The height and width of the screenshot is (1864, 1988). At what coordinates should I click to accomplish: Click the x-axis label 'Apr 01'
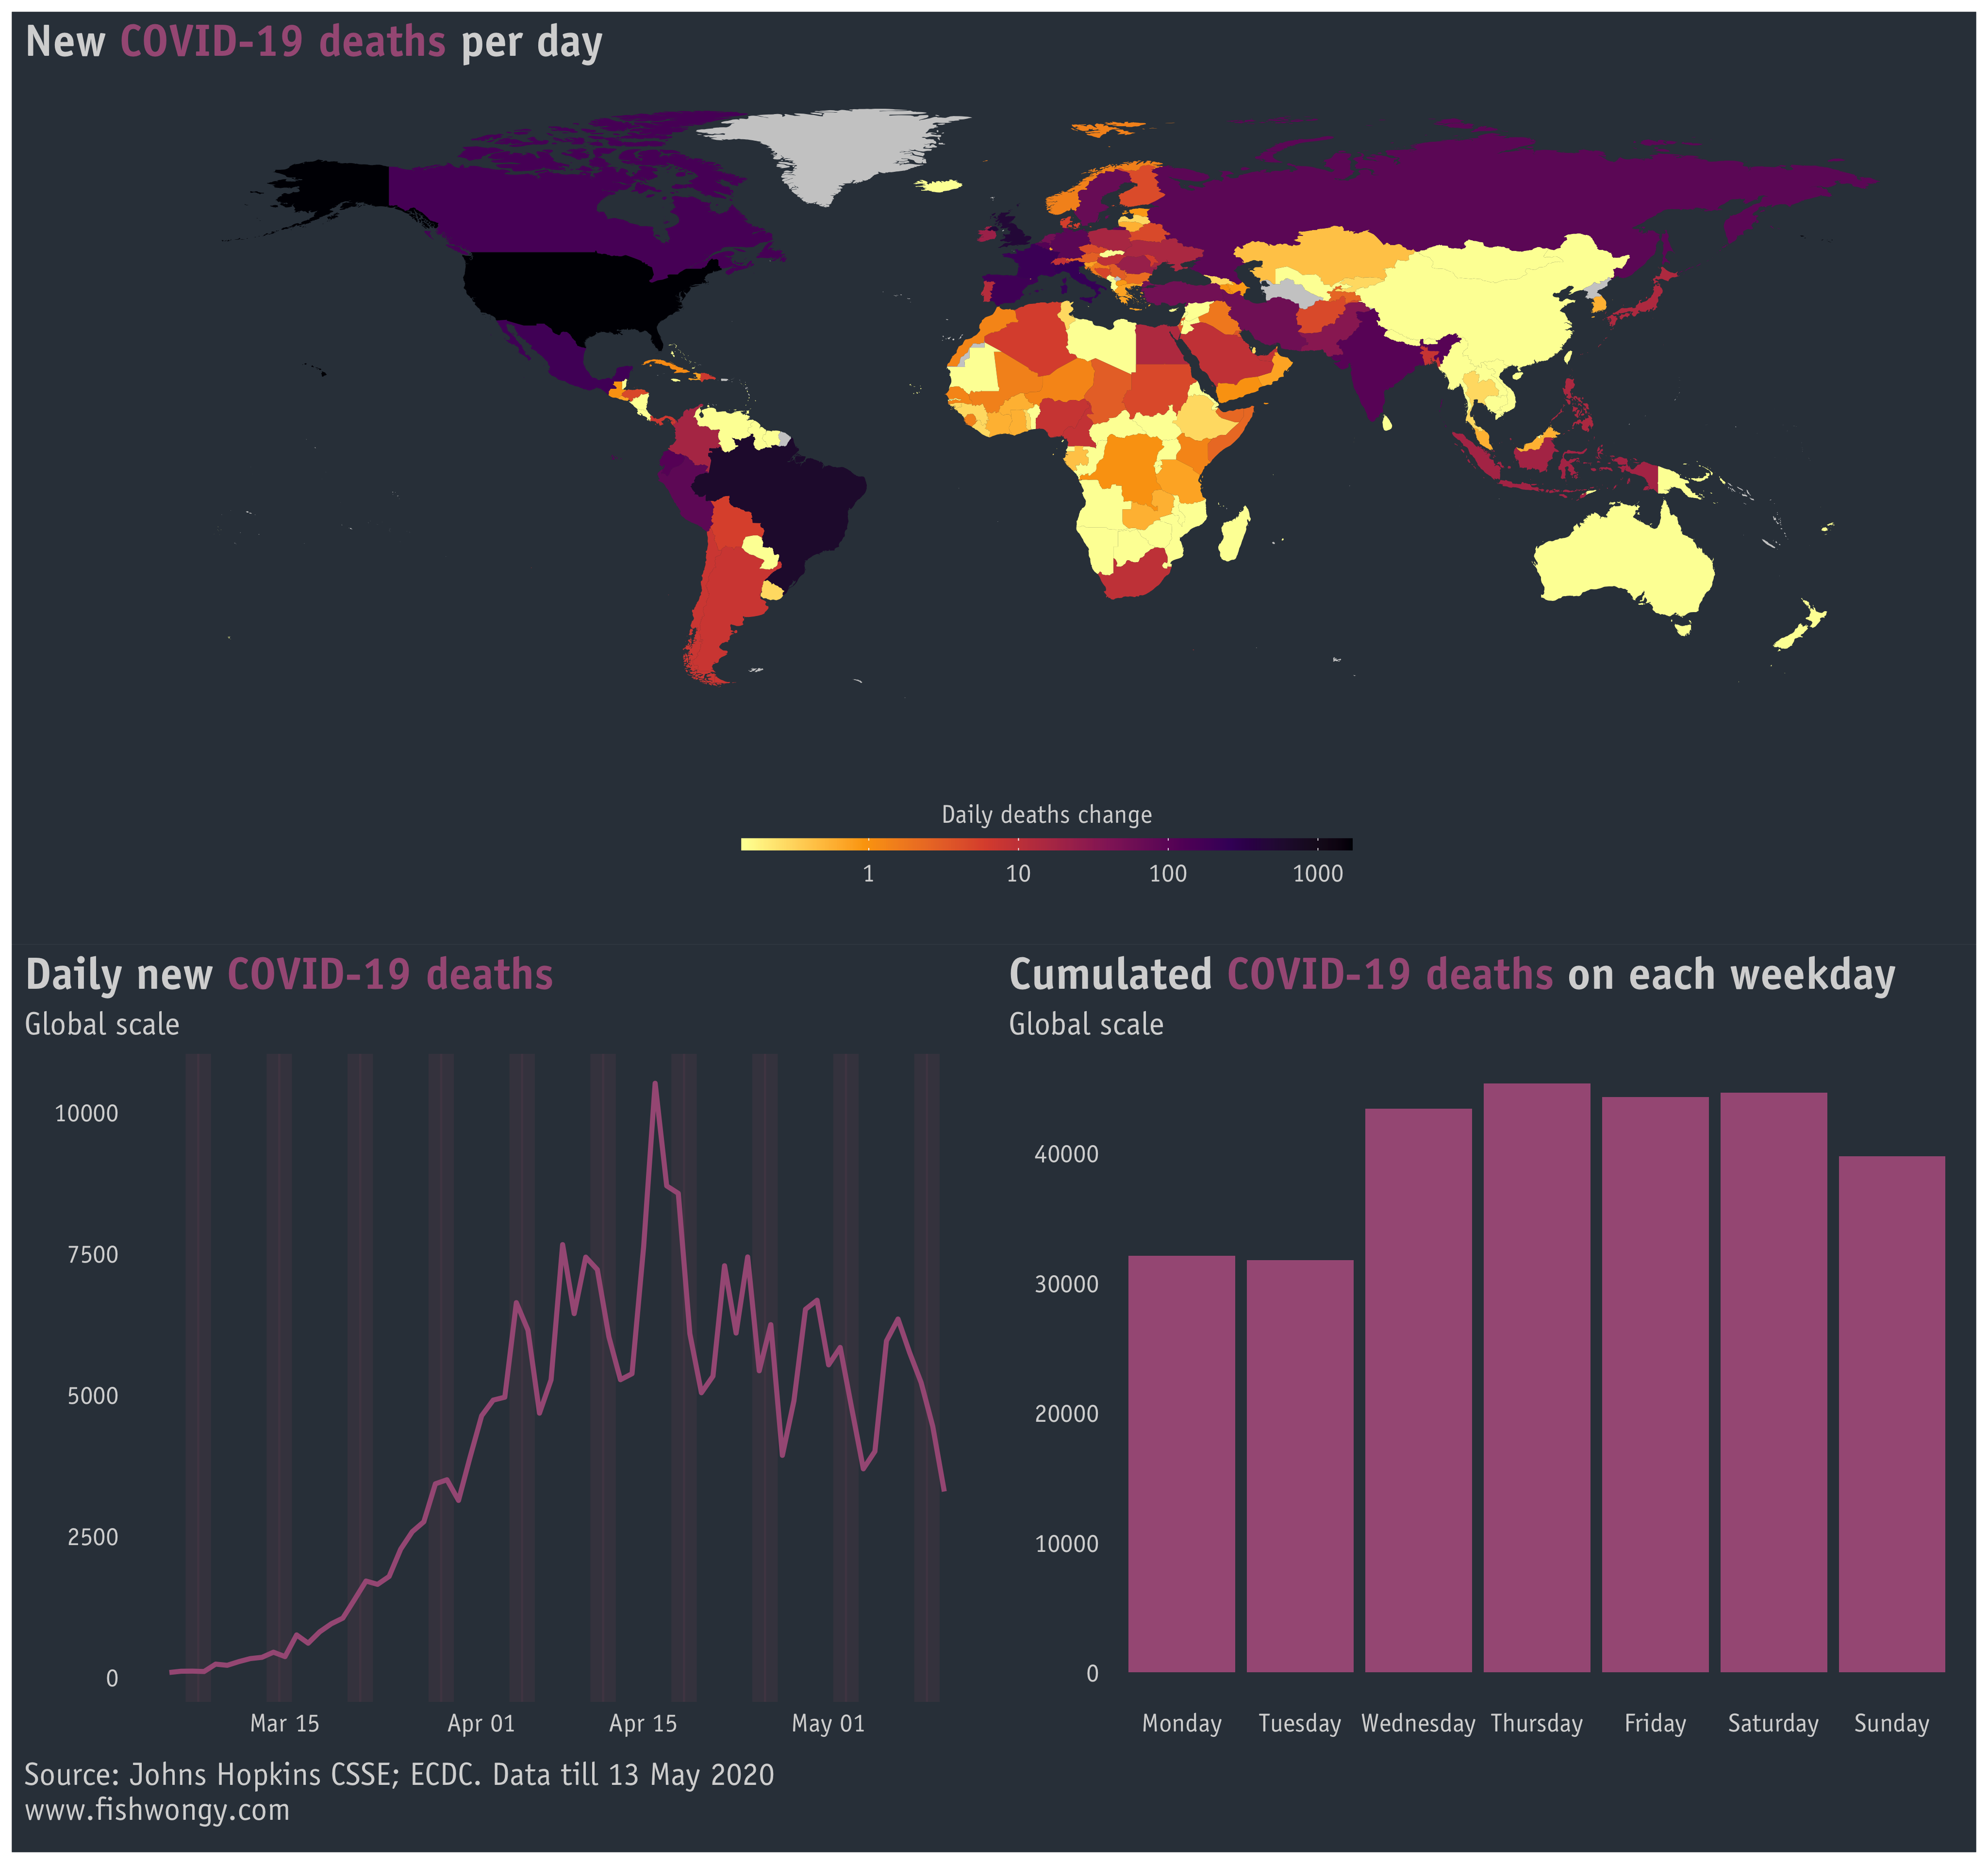pos(481,1723)
